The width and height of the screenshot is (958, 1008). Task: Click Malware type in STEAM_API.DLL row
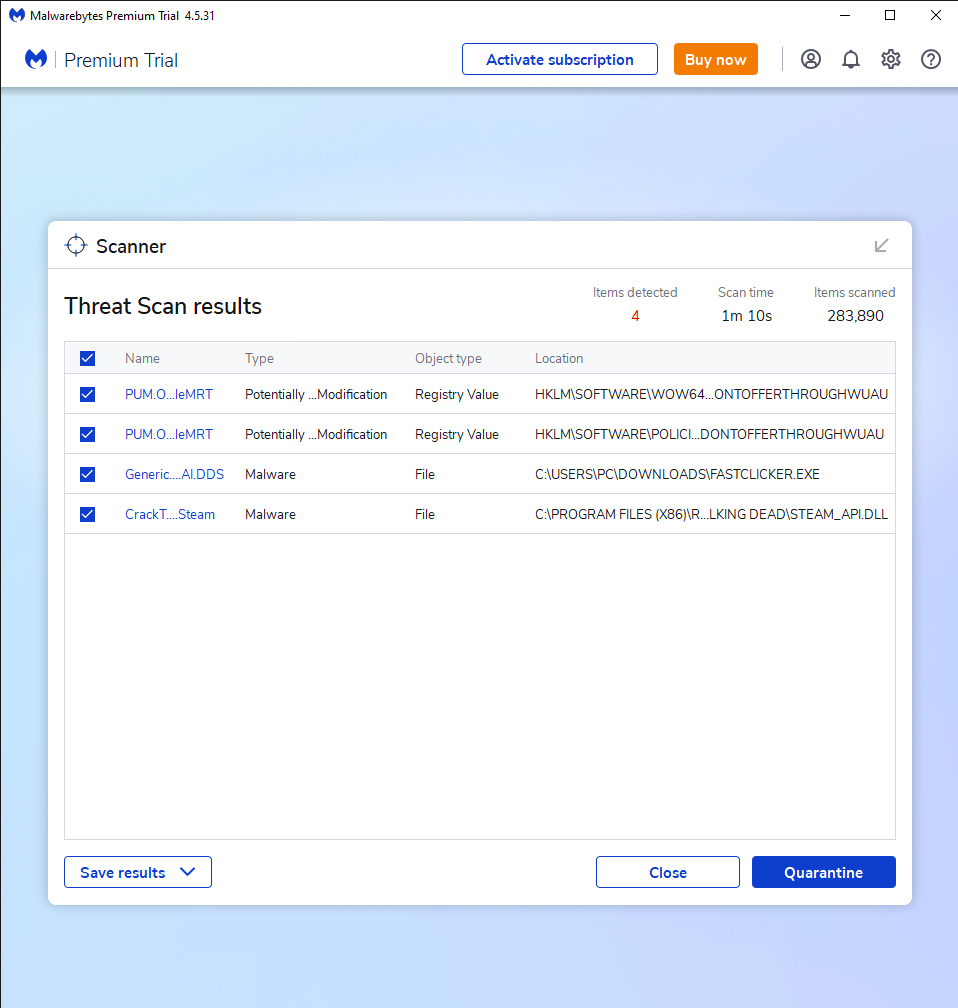270,514
